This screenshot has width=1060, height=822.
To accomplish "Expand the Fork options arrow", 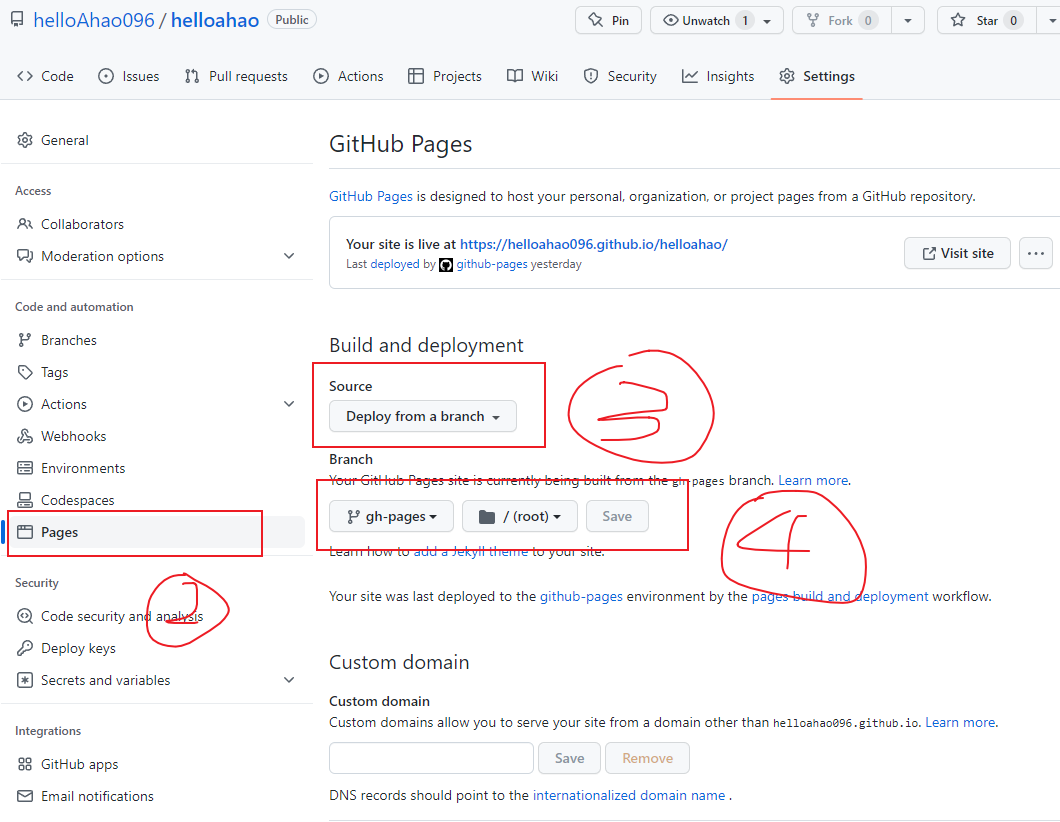I will pyautogui.click(x=907, y=20).
